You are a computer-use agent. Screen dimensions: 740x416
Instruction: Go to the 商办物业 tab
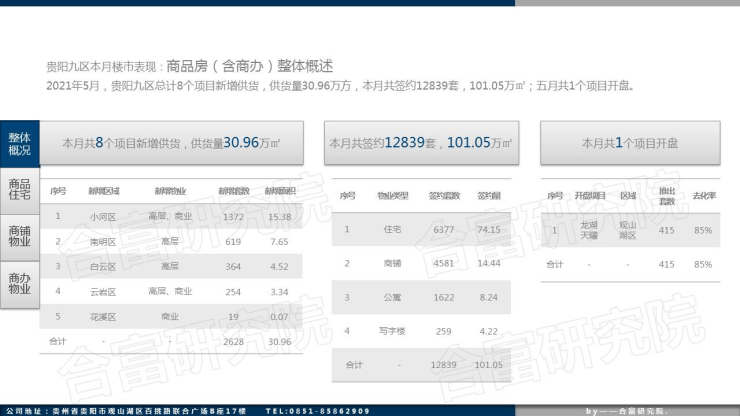(20, 284)
